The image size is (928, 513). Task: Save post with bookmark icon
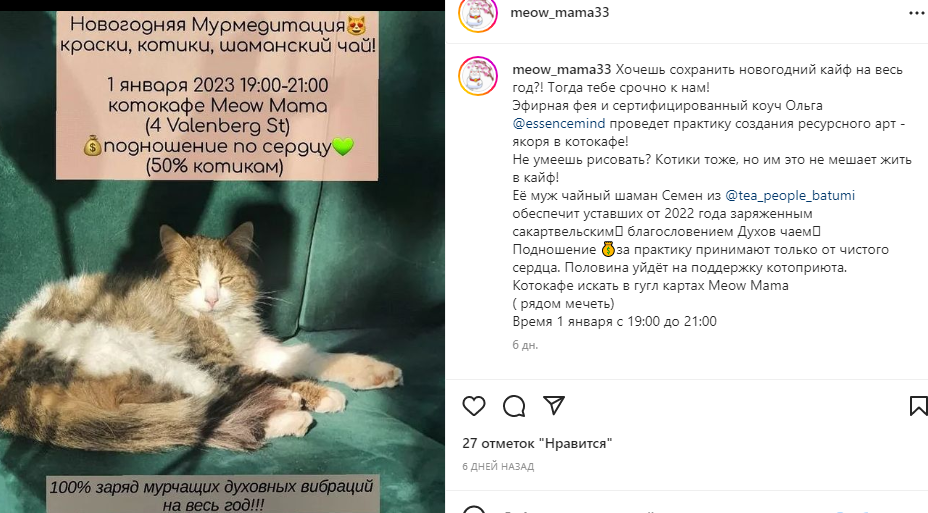[918, 406]
